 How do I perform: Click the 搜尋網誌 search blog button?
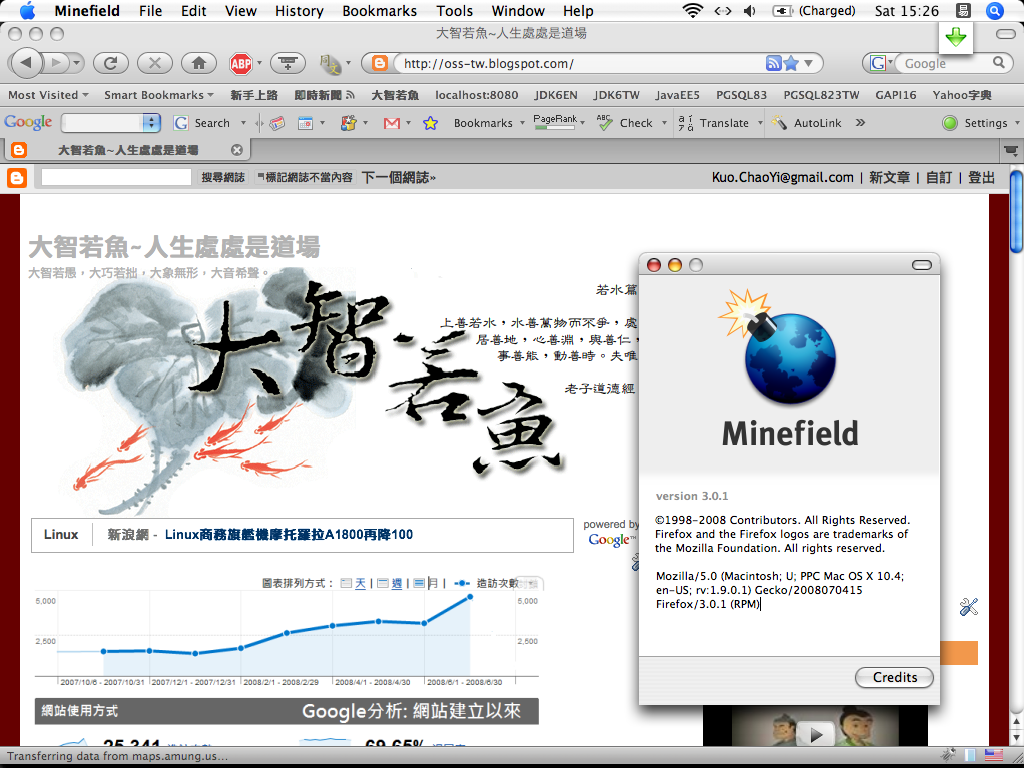coord(223,177)
